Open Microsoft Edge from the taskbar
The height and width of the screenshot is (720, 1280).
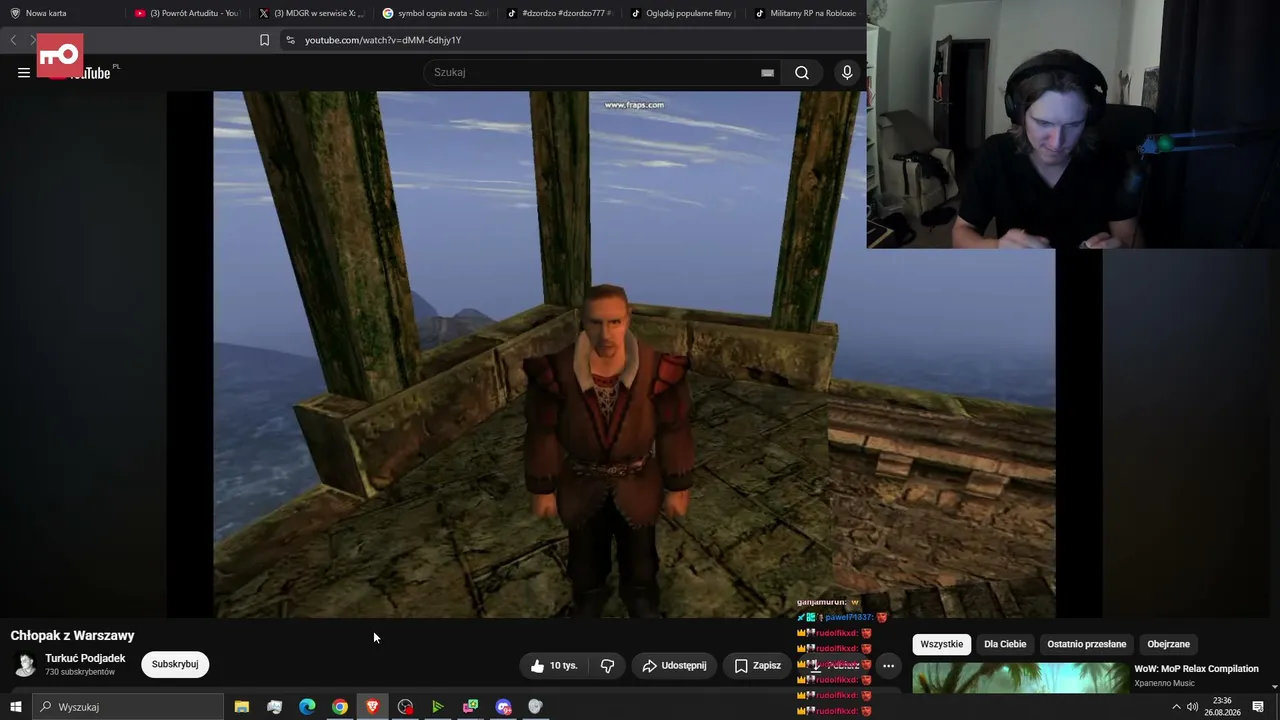[x=307, y=707]
